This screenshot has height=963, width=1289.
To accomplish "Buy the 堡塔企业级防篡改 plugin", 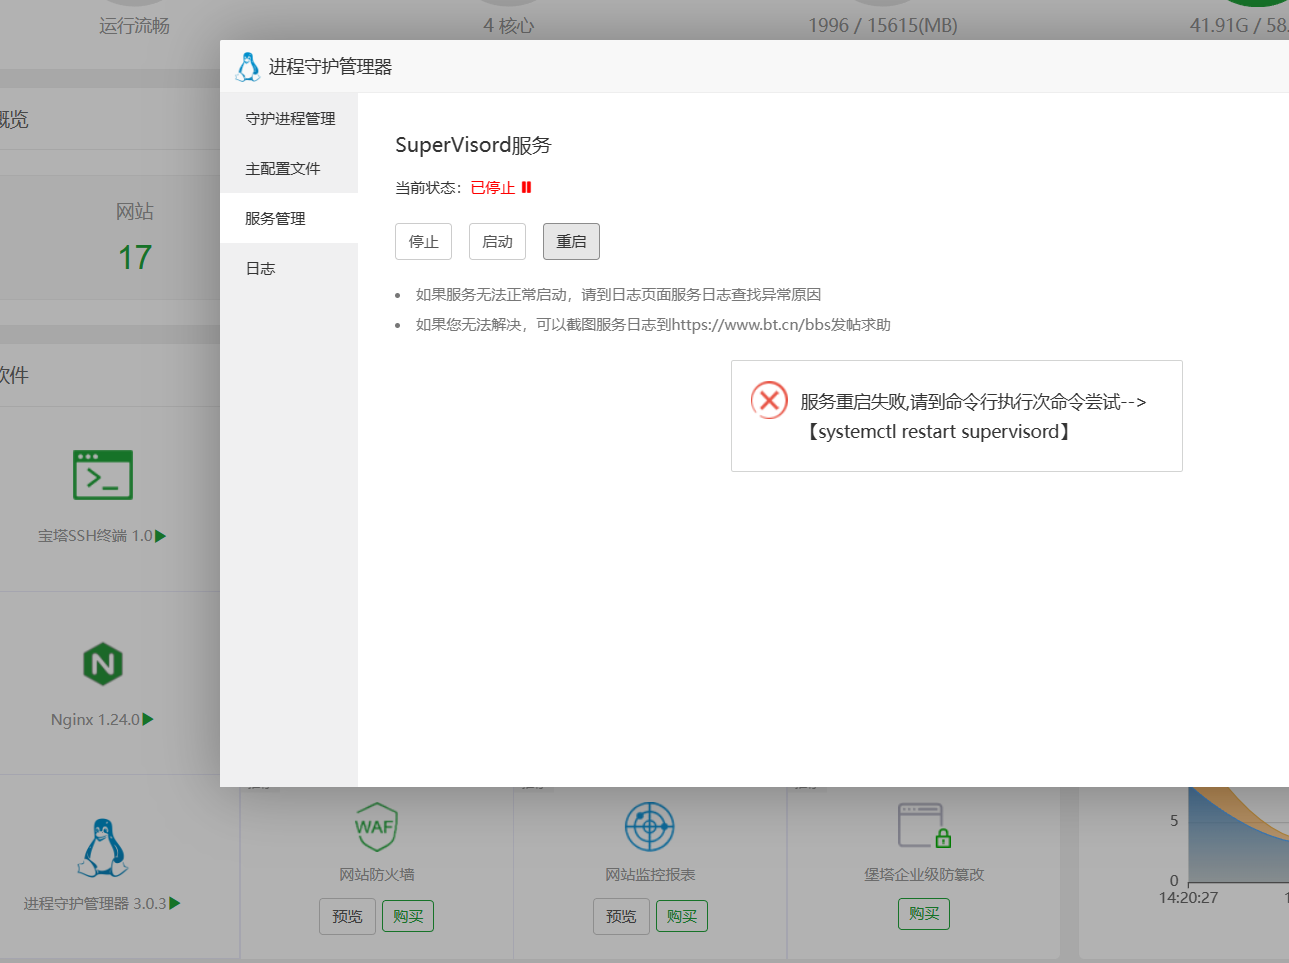I will tap(924, 914).
